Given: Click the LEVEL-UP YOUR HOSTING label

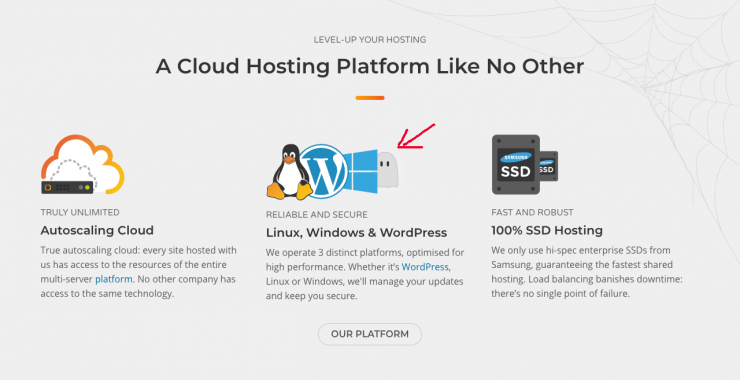Looking at the screenshot, I should (370, 40).
